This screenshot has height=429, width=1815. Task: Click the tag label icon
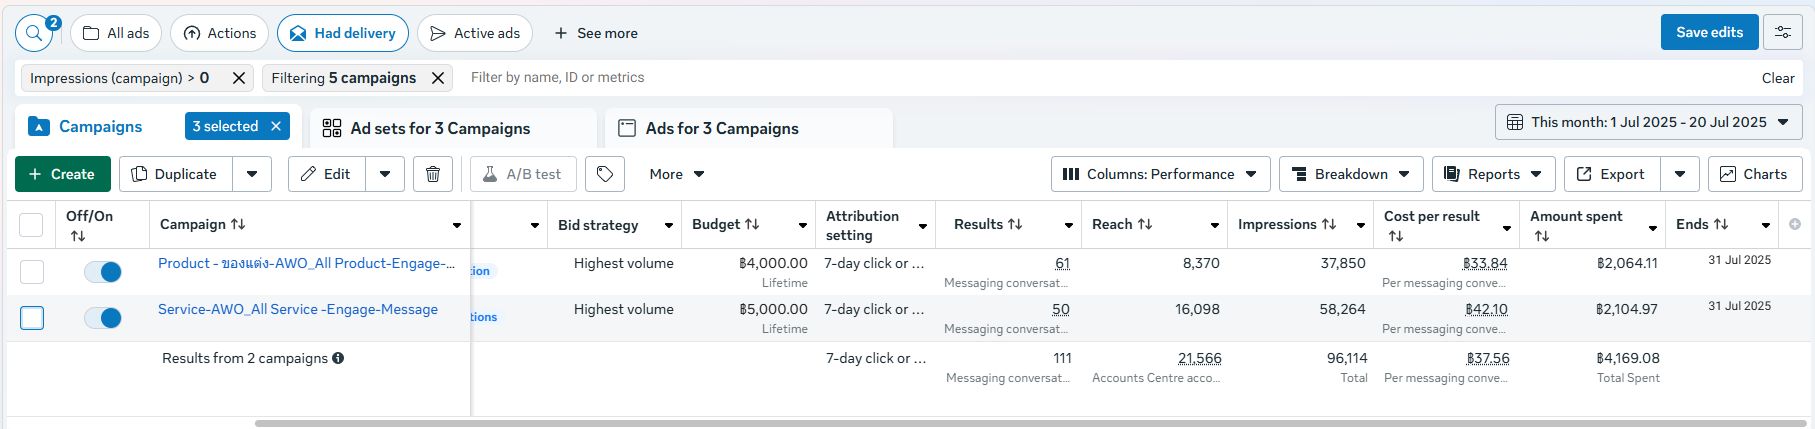[605, 174]
